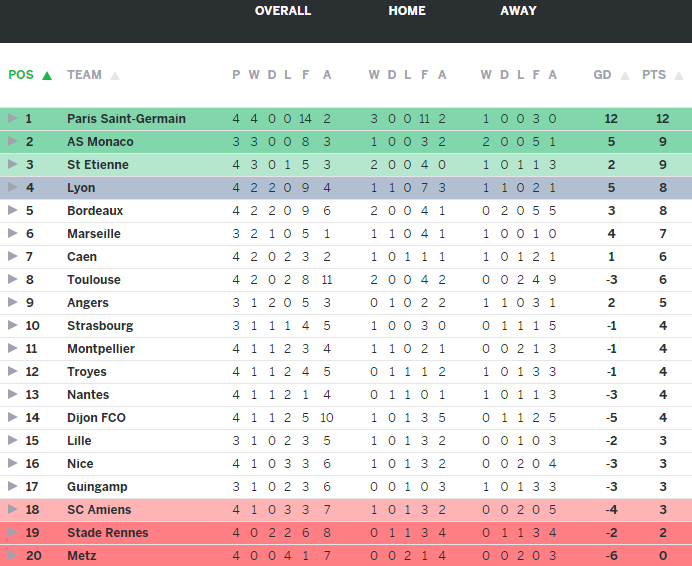Screen dimensions: 692x566
Task: Click the GD column header
Action: pos(602,75)
